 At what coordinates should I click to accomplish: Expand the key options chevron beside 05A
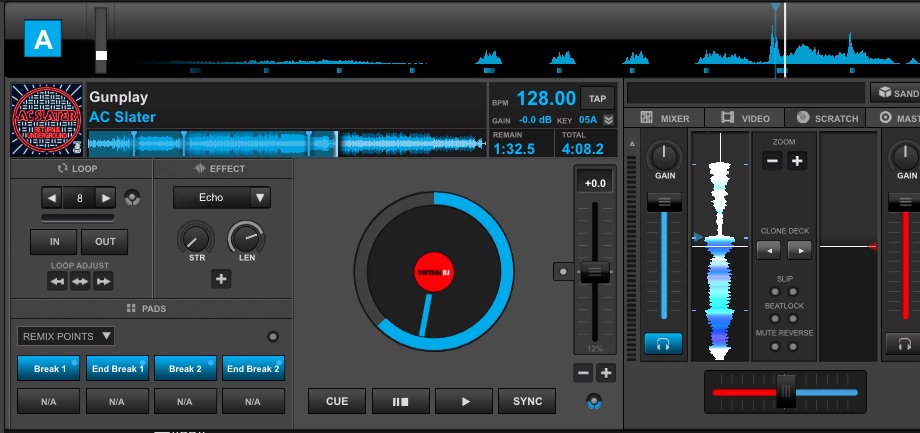click(608, 120)
